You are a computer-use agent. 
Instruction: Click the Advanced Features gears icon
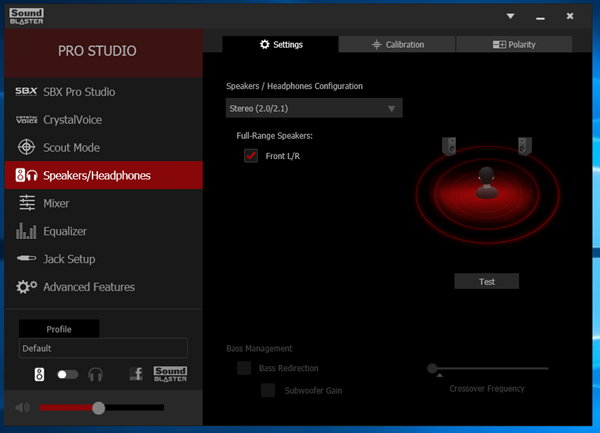(26, 286)
